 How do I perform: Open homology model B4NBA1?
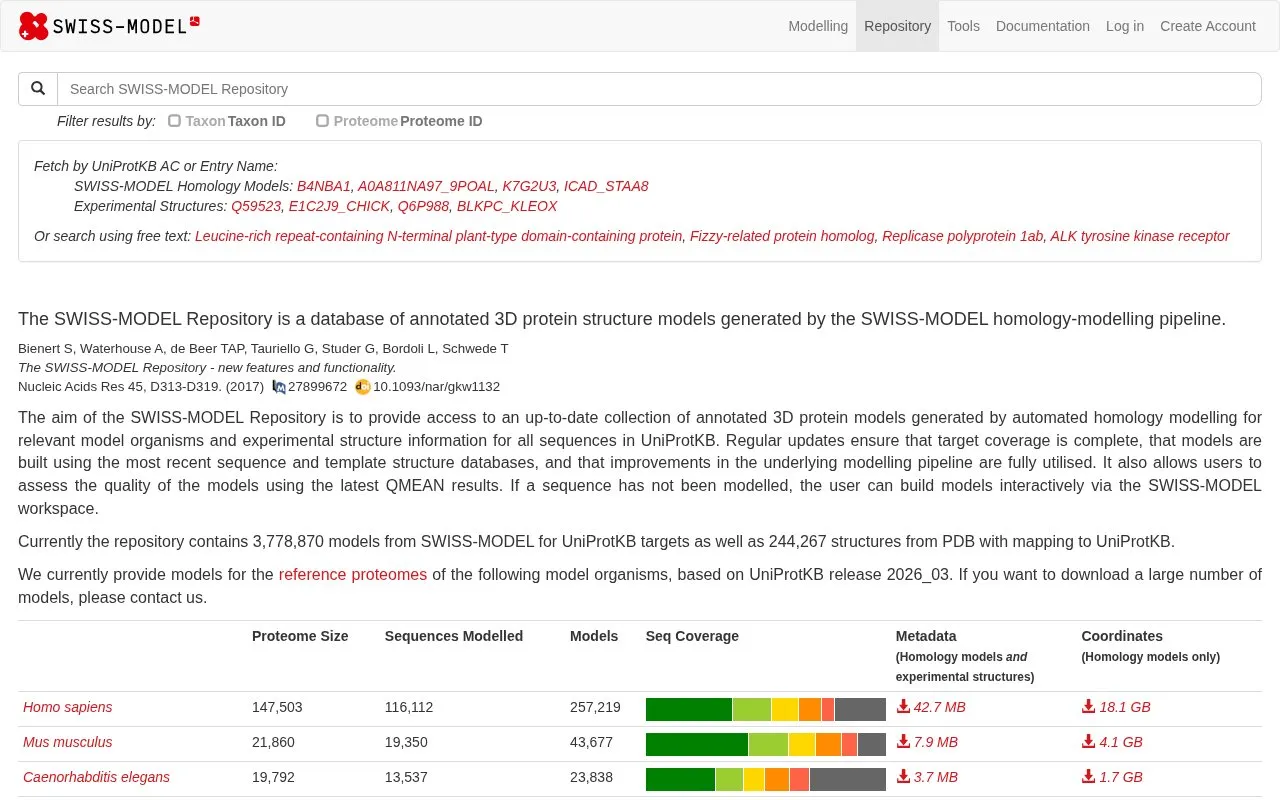click(x=324, y=186)
